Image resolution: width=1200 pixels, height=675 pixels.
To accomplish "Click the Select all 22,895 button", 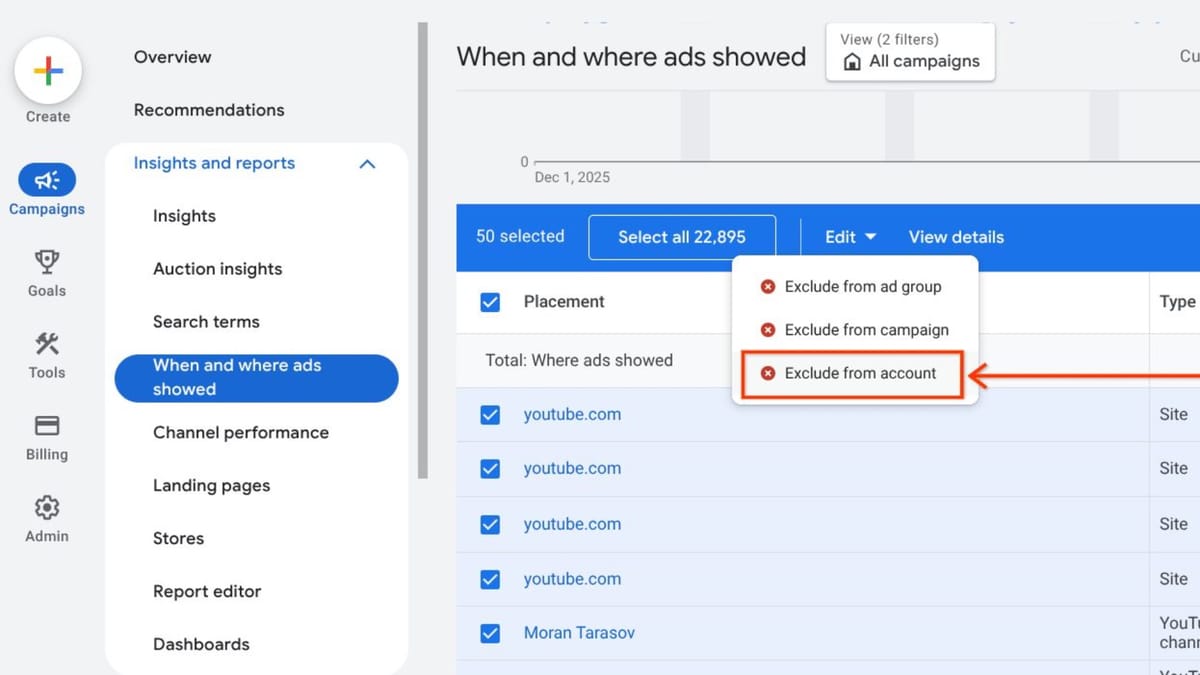I will click(x=681, y=237).
